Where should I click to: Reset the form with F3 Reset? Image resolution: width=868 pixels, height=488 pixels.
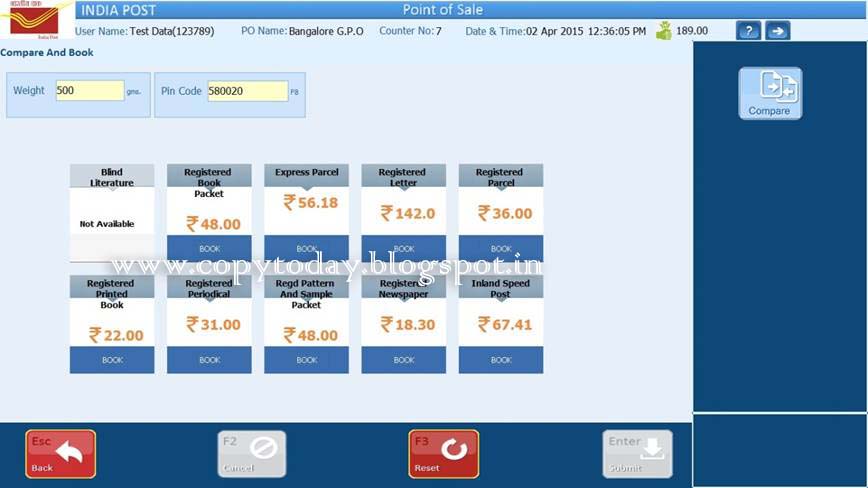pyautogui.click(x=443, y=454)
